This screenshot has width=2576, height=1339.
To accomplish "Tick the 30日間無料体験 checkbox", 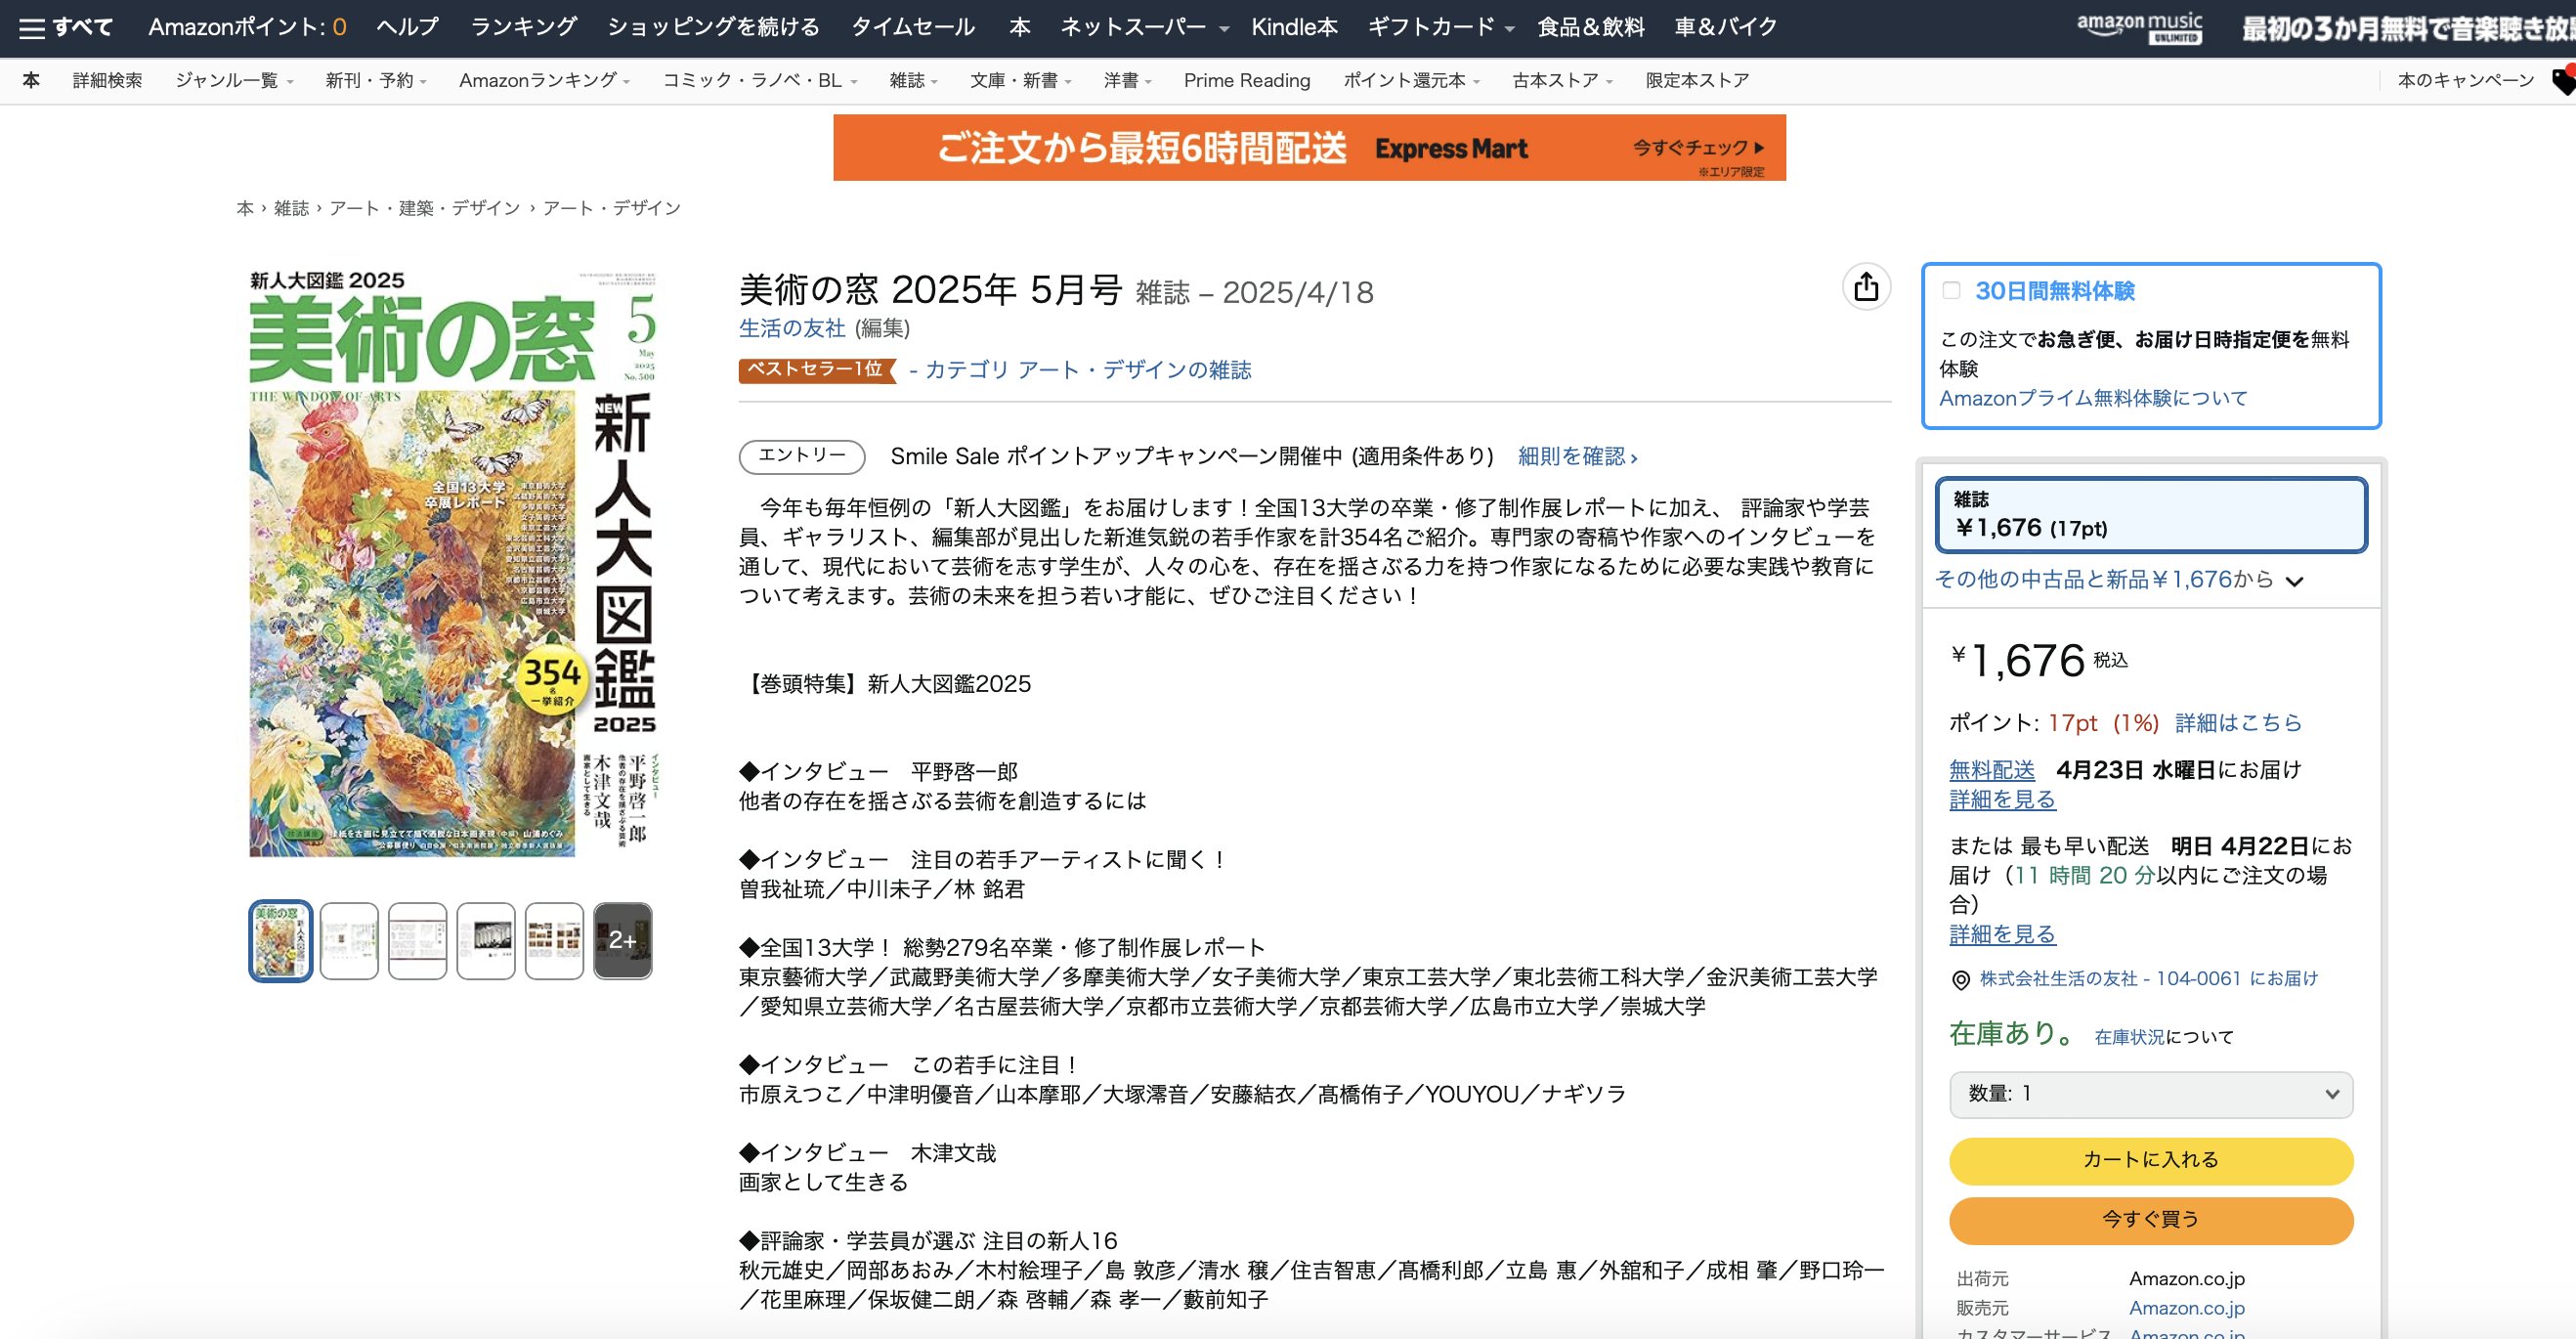I will coord(1951,291).
